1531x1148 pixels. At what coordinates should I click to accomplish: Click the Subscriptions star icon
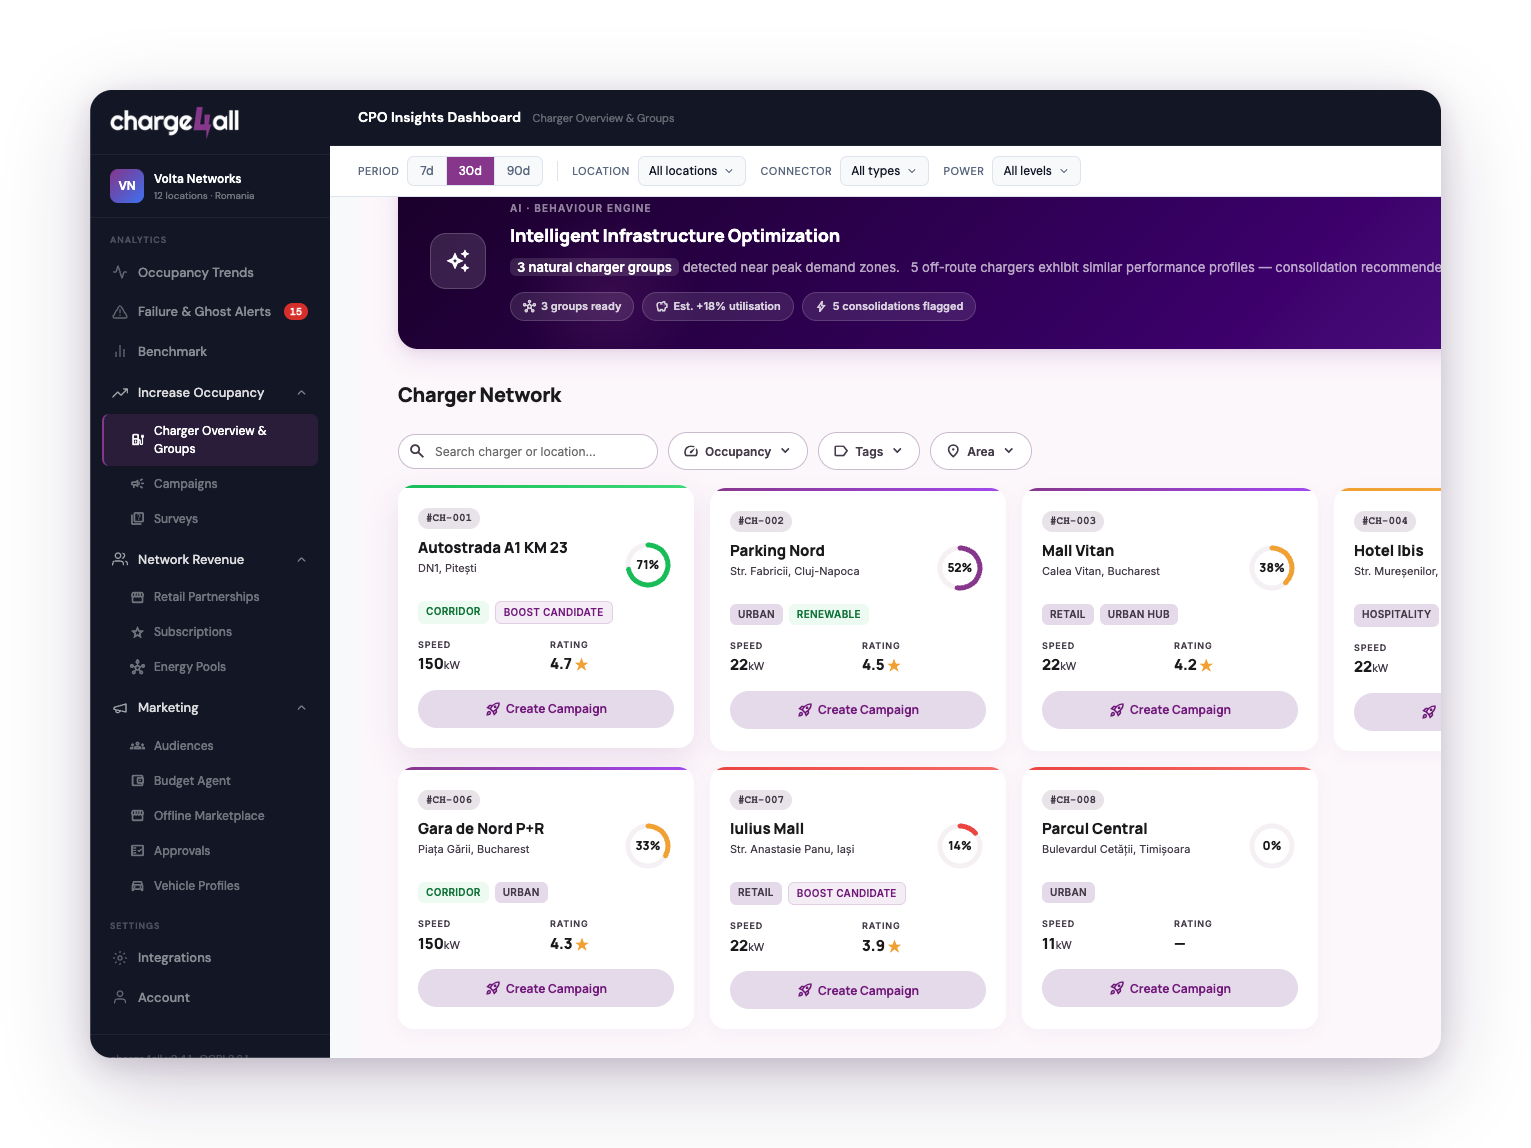(x=138, y=632)
